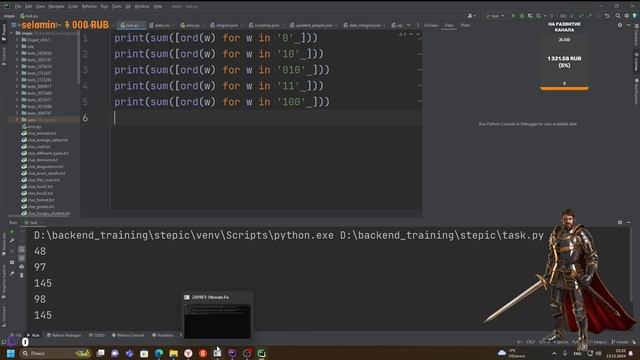
Task: Expand the venv folder in project tree
Action: (x=17, y=120)
